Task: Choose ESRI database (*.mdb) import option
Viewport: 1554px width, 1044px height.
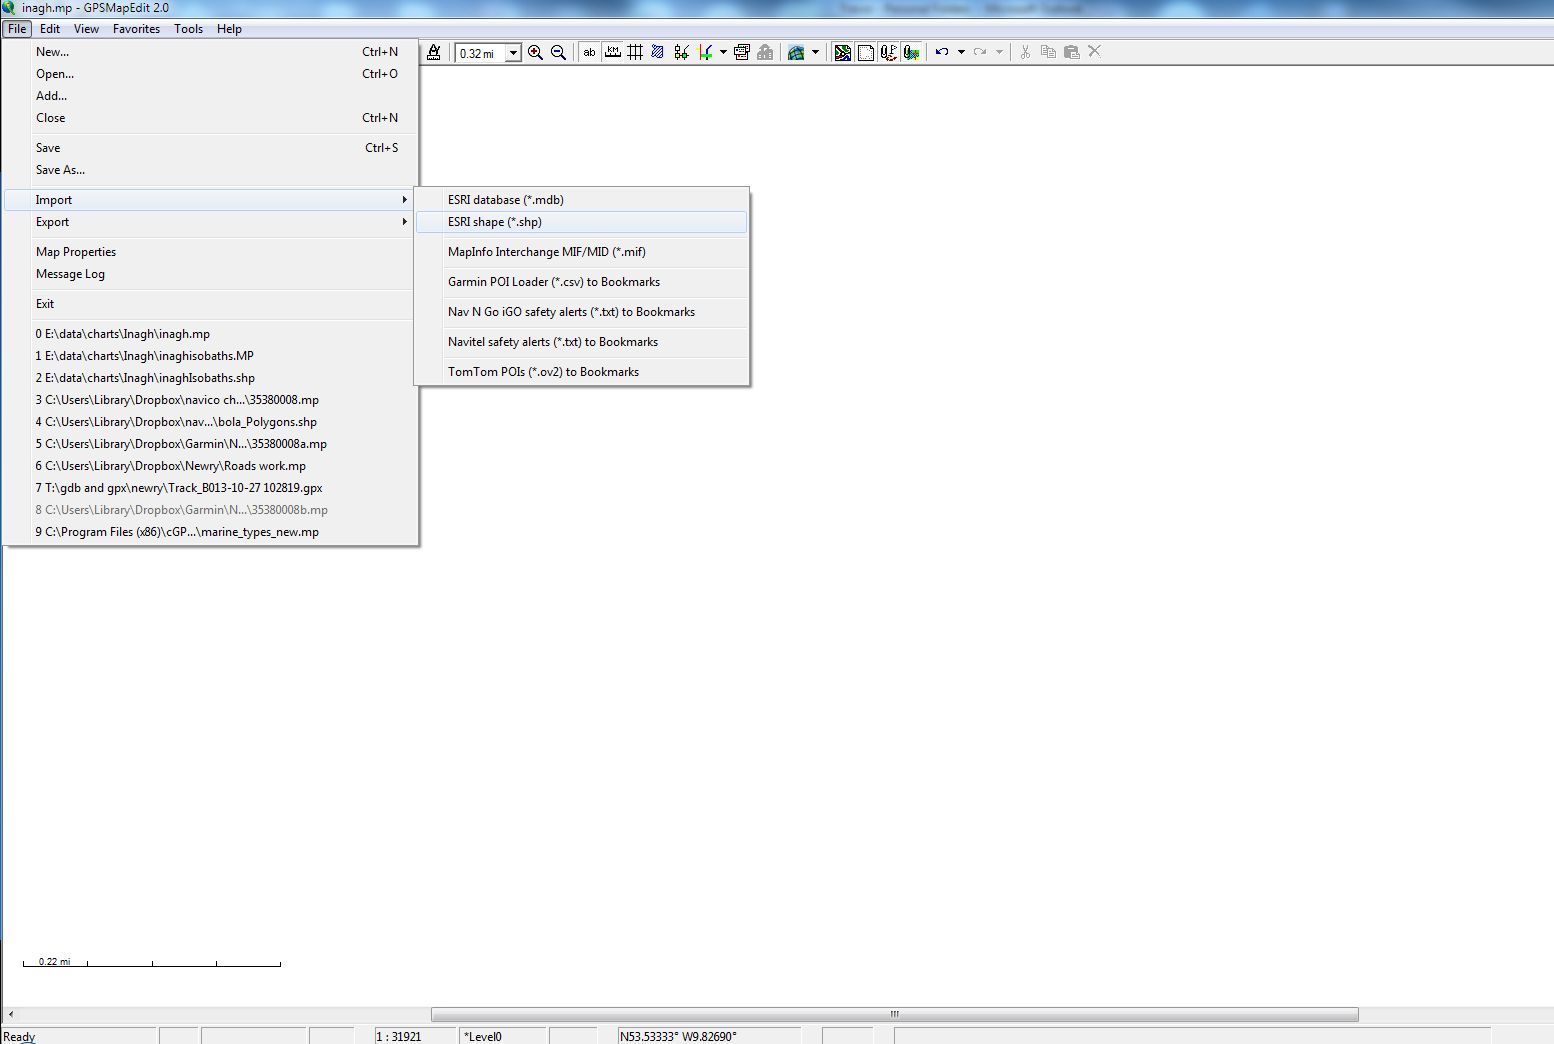Action: [x=582, y=200]
